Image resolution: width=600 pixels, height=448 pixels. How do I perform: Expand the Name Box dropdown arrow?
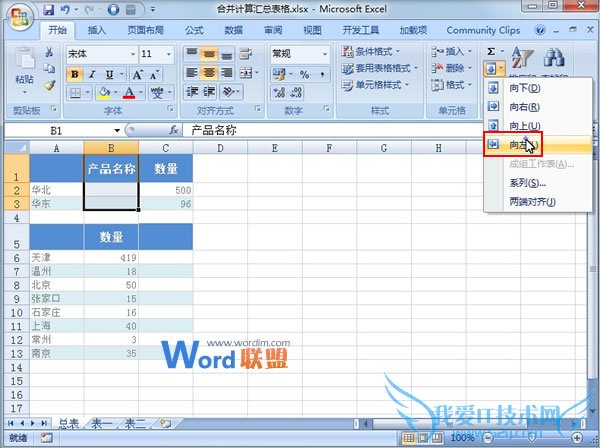pyautogui.click(x=117, y=131)
